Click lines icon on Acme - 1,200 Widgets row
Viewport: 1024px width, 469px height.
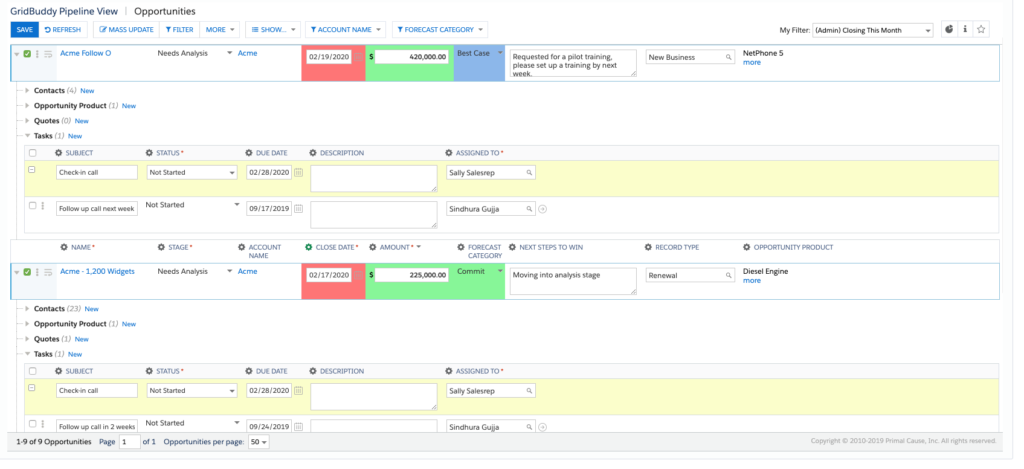click(x=48, y=272)
